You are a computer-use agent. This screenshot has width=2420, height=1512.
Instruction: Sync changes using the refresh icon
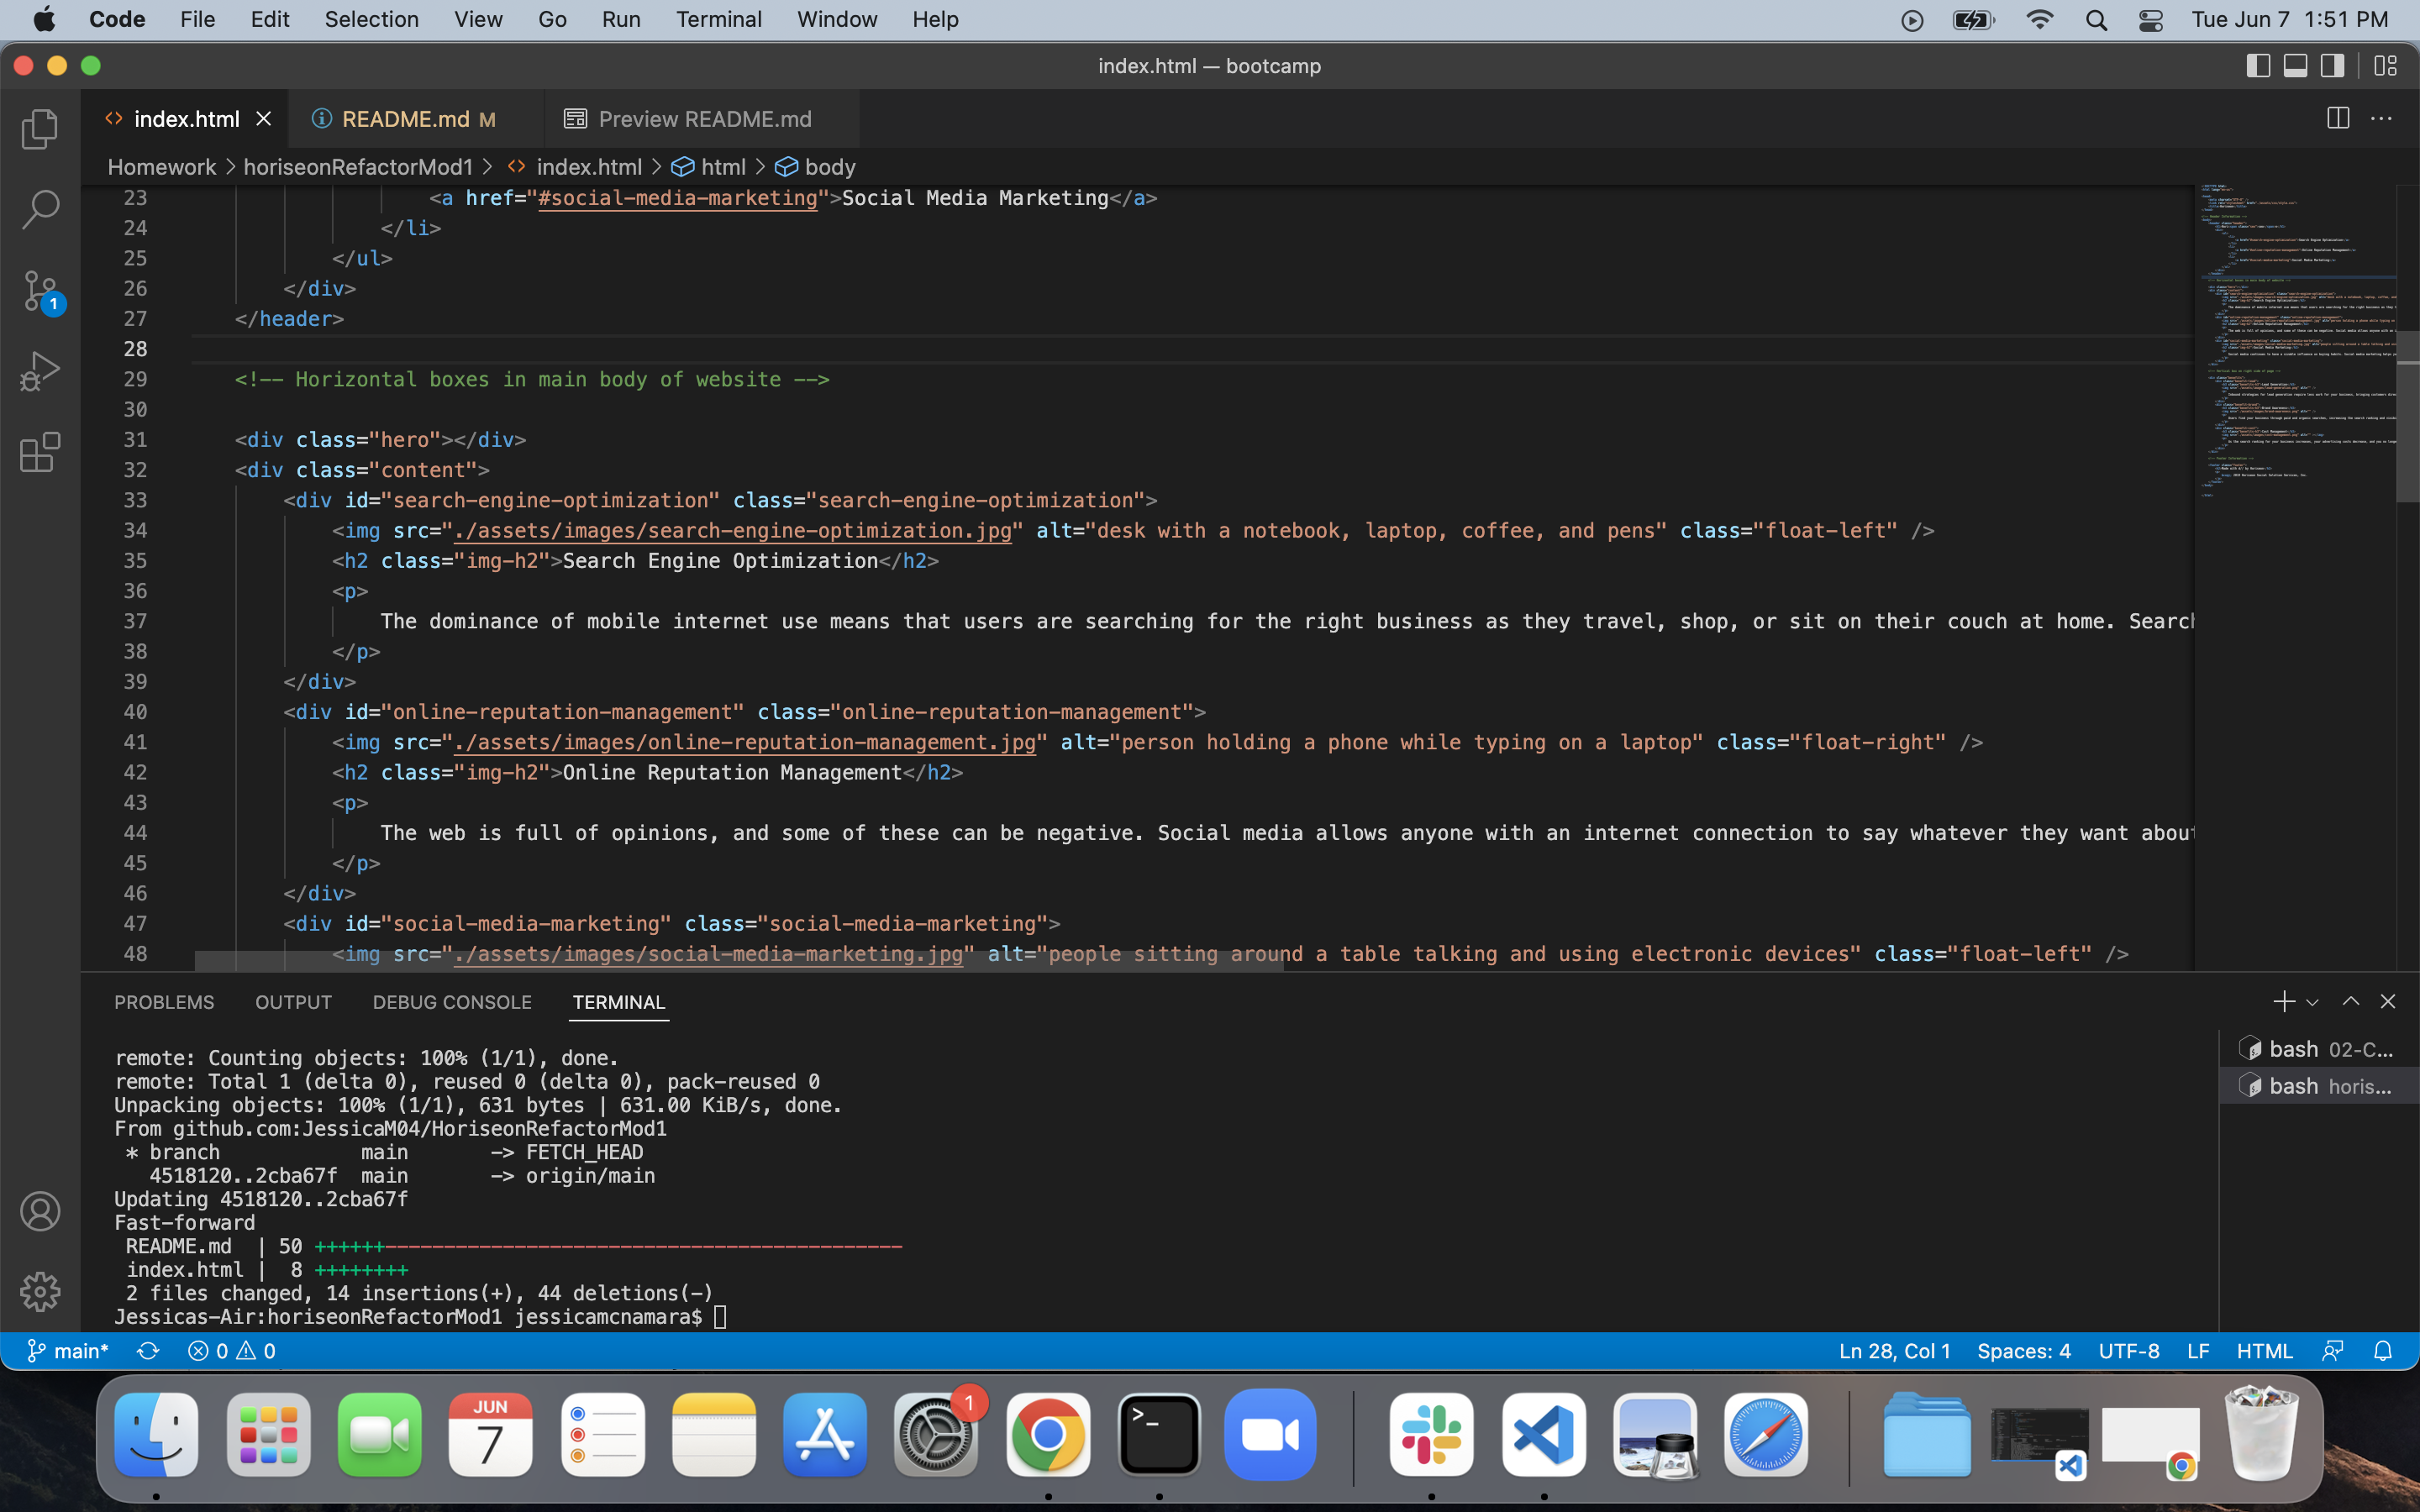(148, 1351)
